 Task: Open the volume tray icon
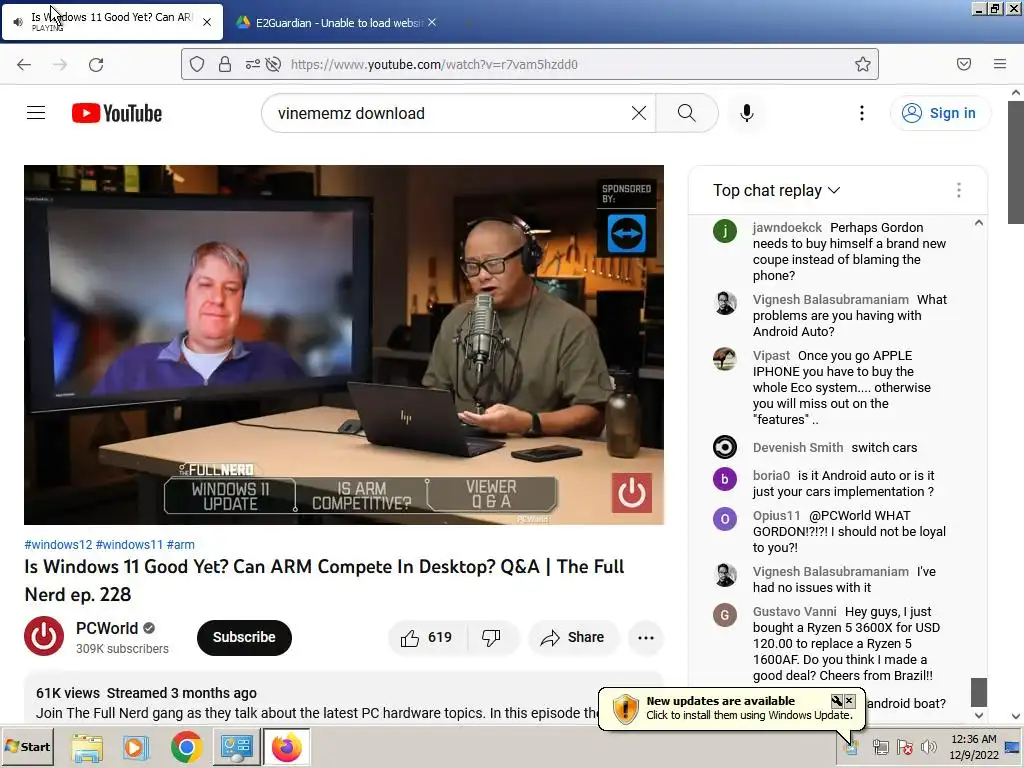coord(928,746)
